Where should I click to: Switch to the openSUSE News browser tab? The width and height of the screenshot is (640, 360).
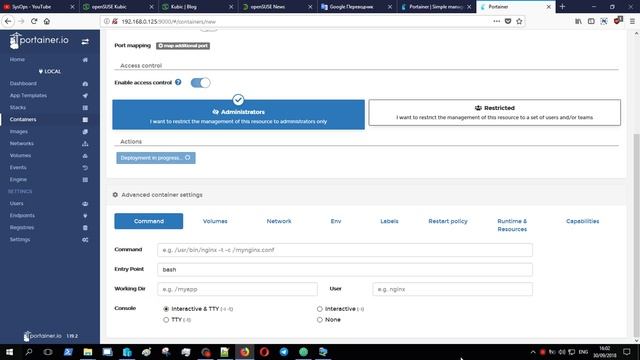pos(276,7)
